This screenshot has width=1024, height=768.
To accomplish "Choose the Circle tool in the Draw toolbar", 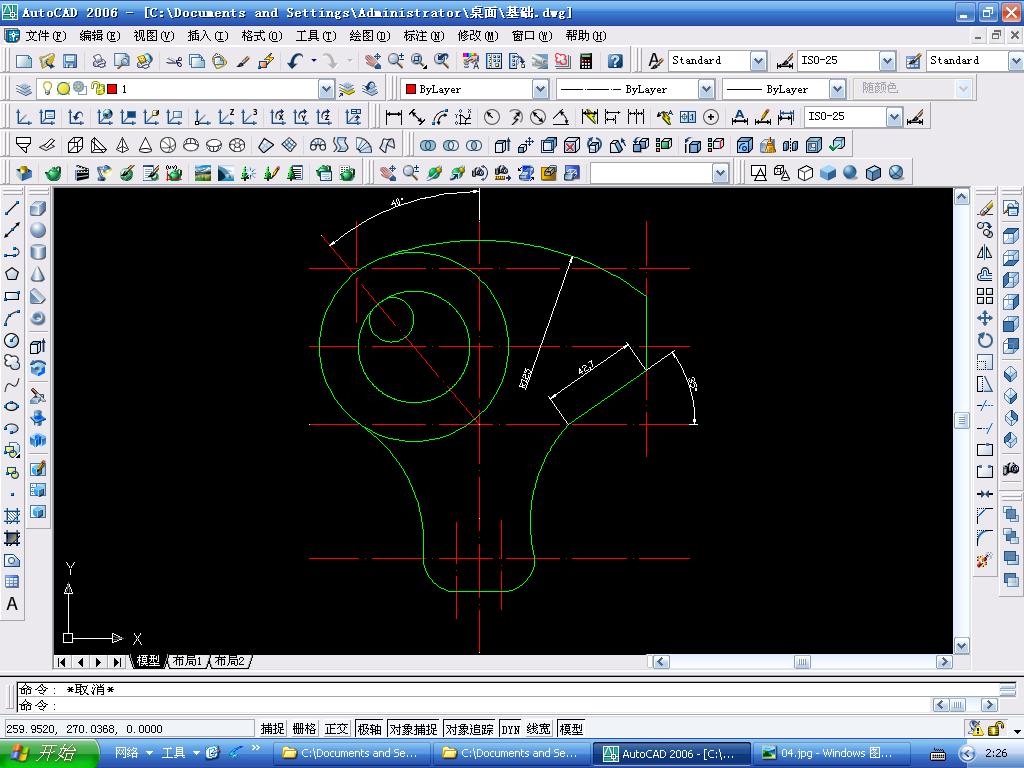I will 12,340.
